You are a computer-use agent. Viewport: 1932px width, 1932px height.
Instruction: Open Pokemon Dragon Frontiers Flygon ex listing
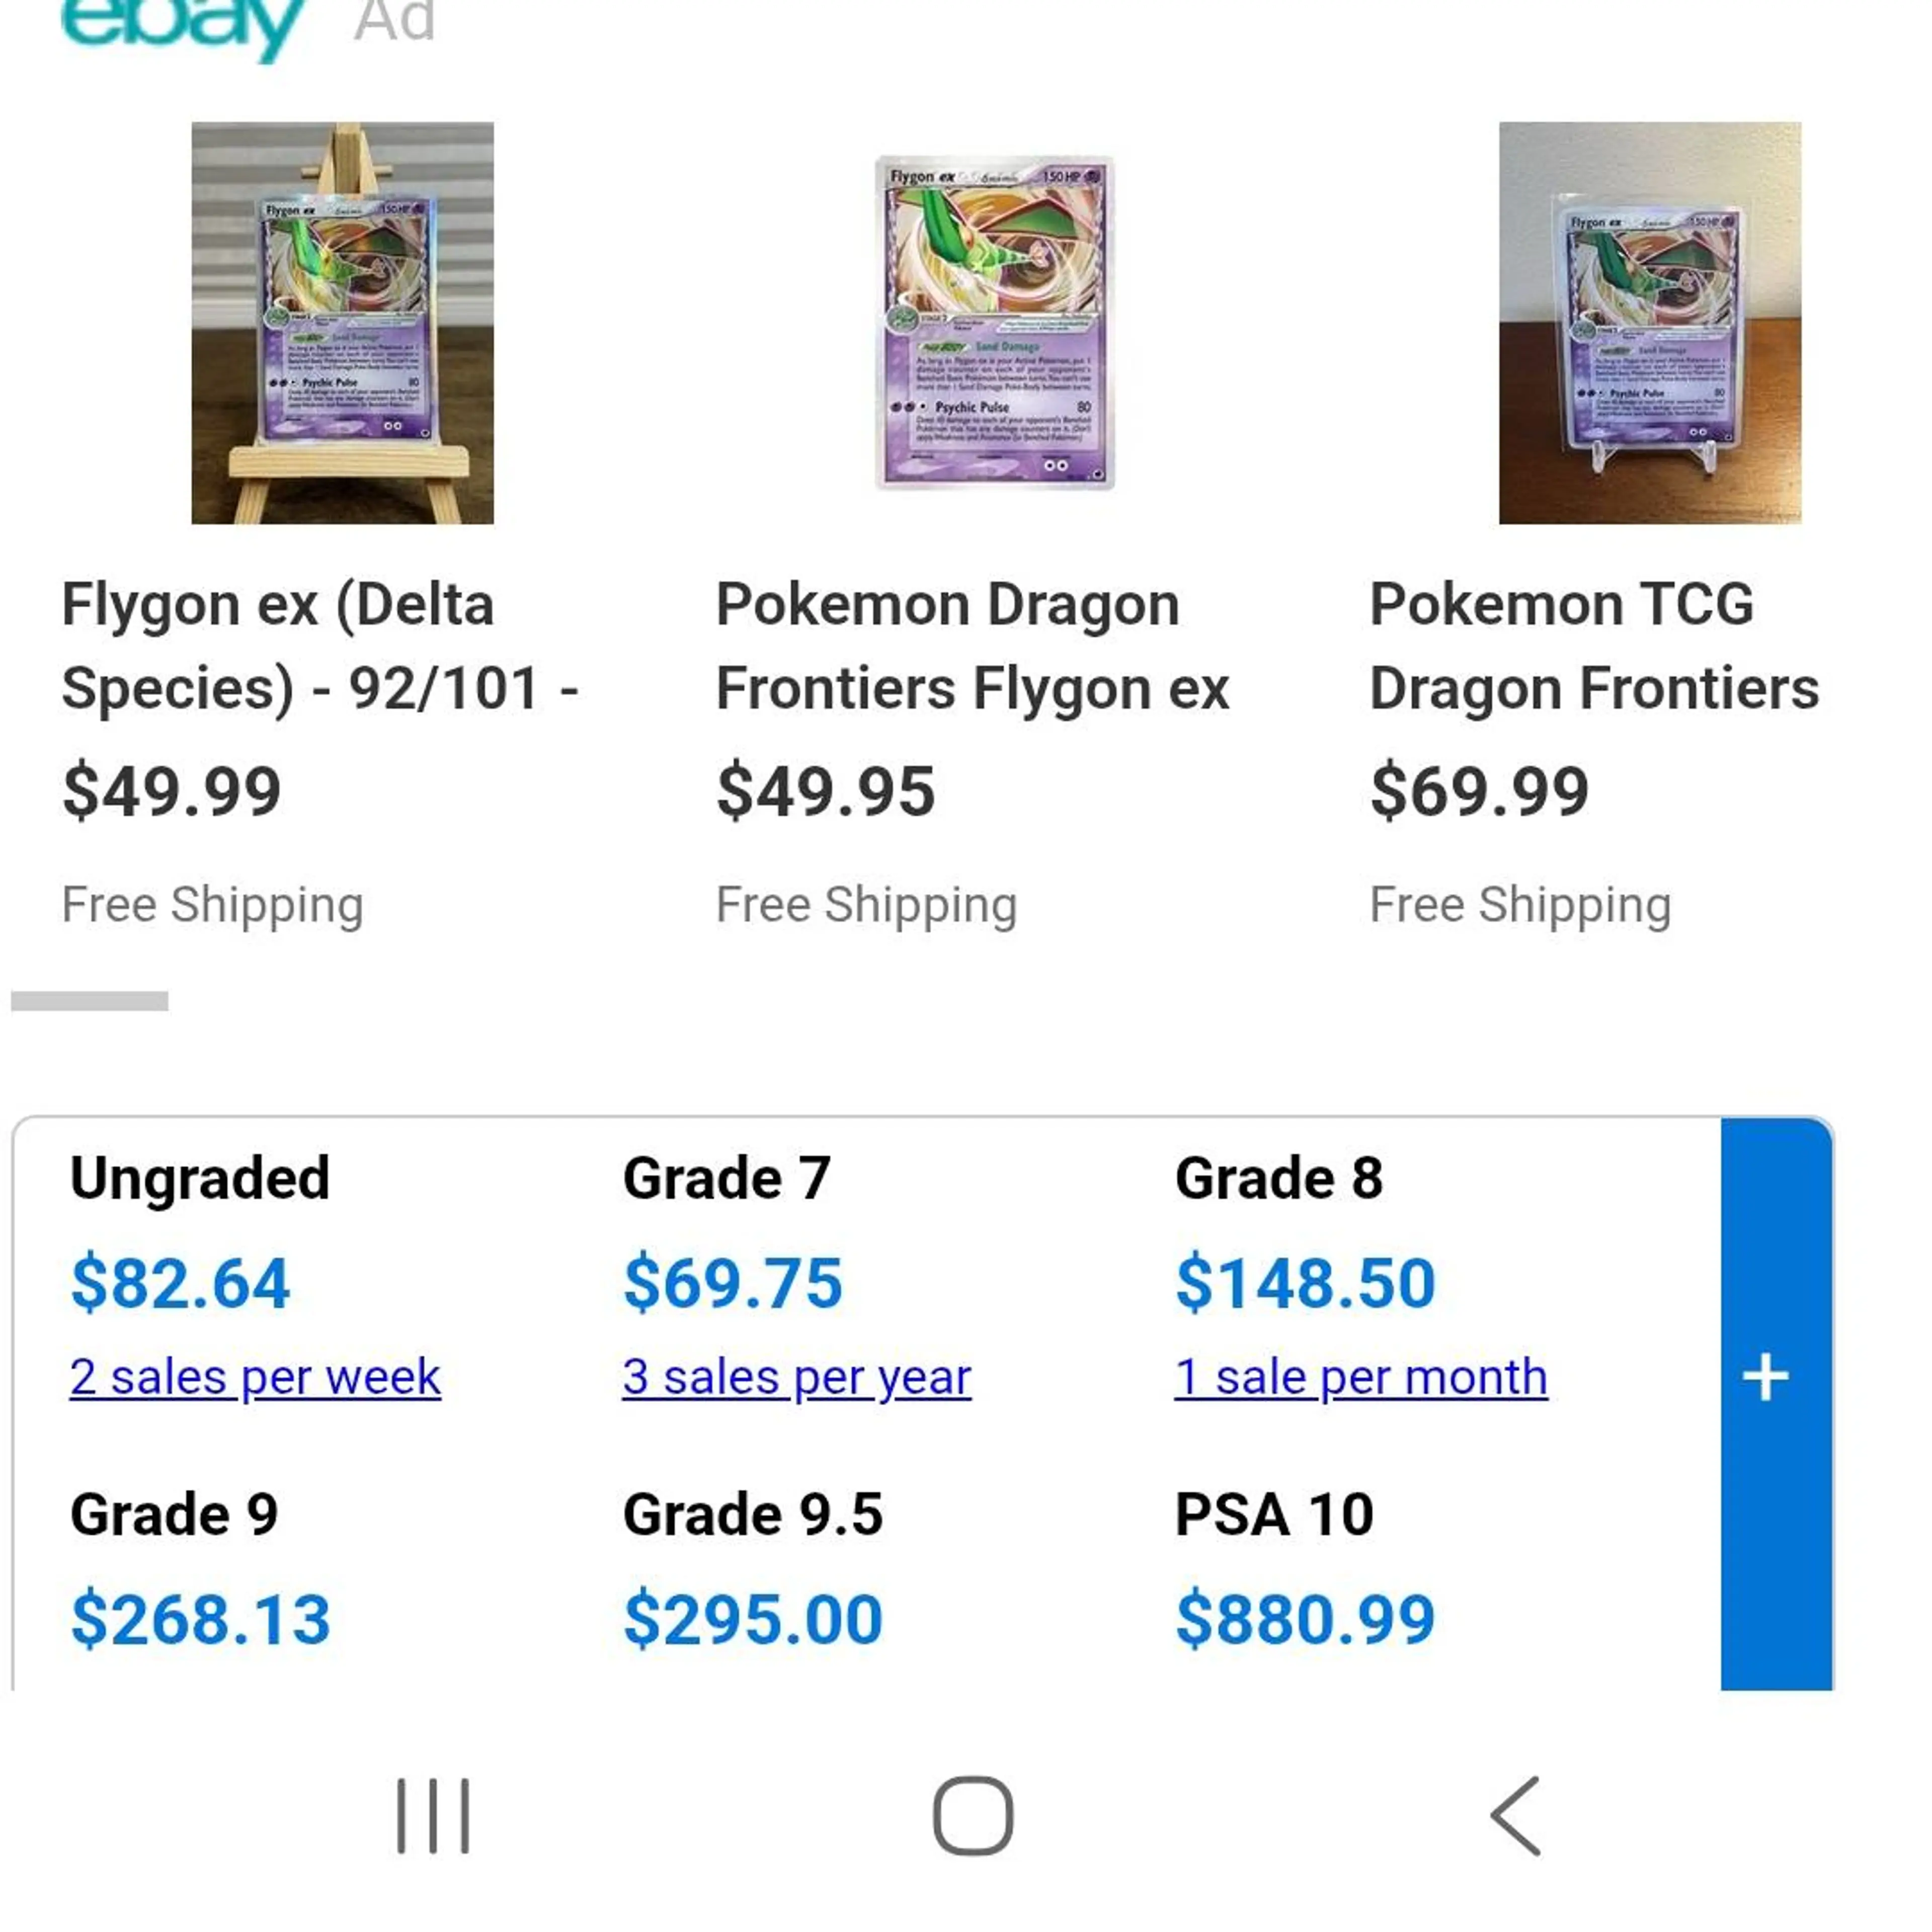click(x=972, y=646)
